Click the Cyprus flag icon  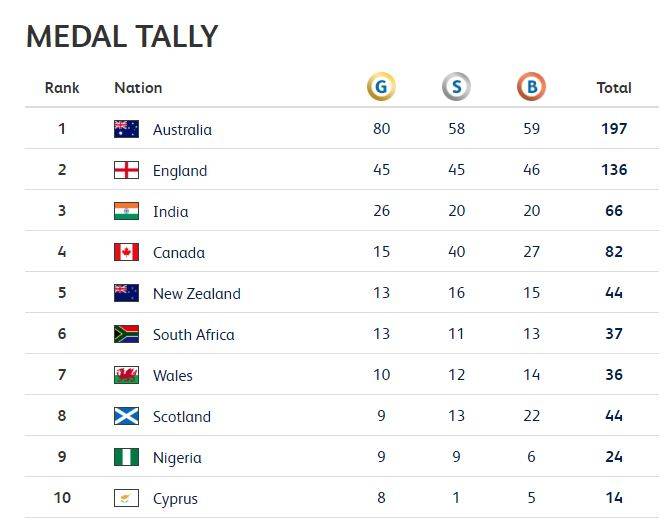tap(126, 498)
